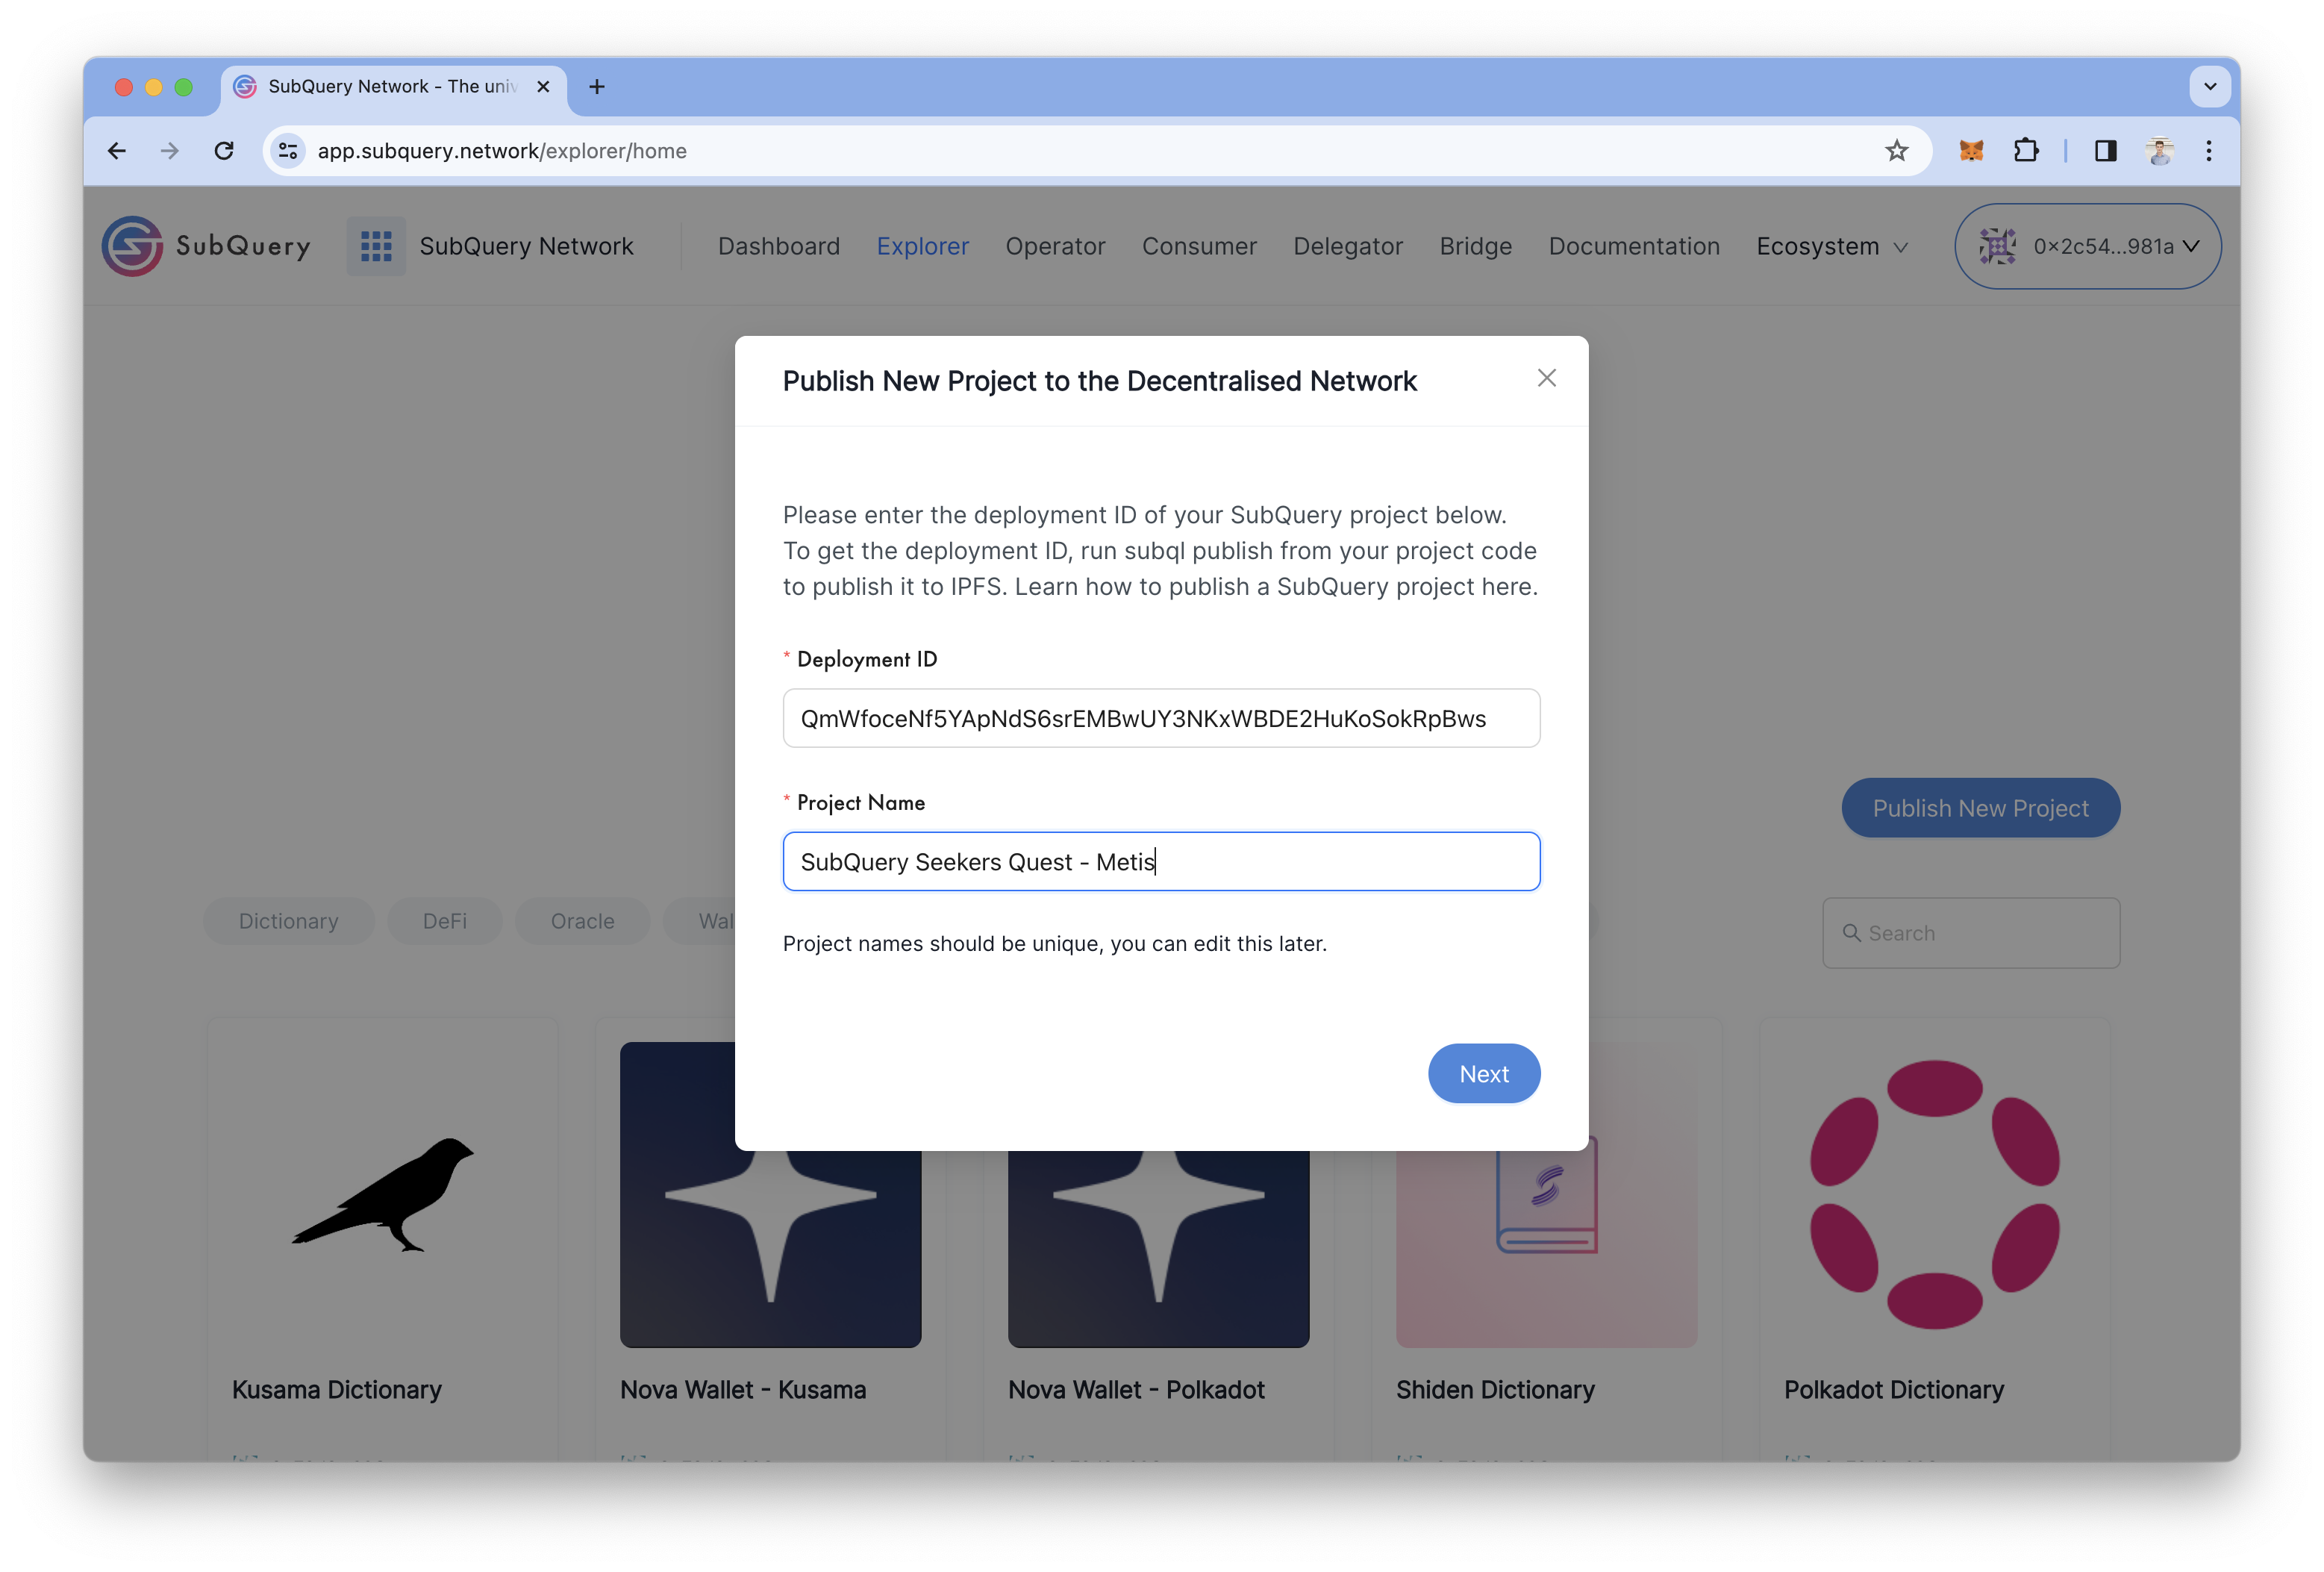Click the Publish New Project button
This screenshot has height=1572, width=2324.
[x=1980, y=808]
